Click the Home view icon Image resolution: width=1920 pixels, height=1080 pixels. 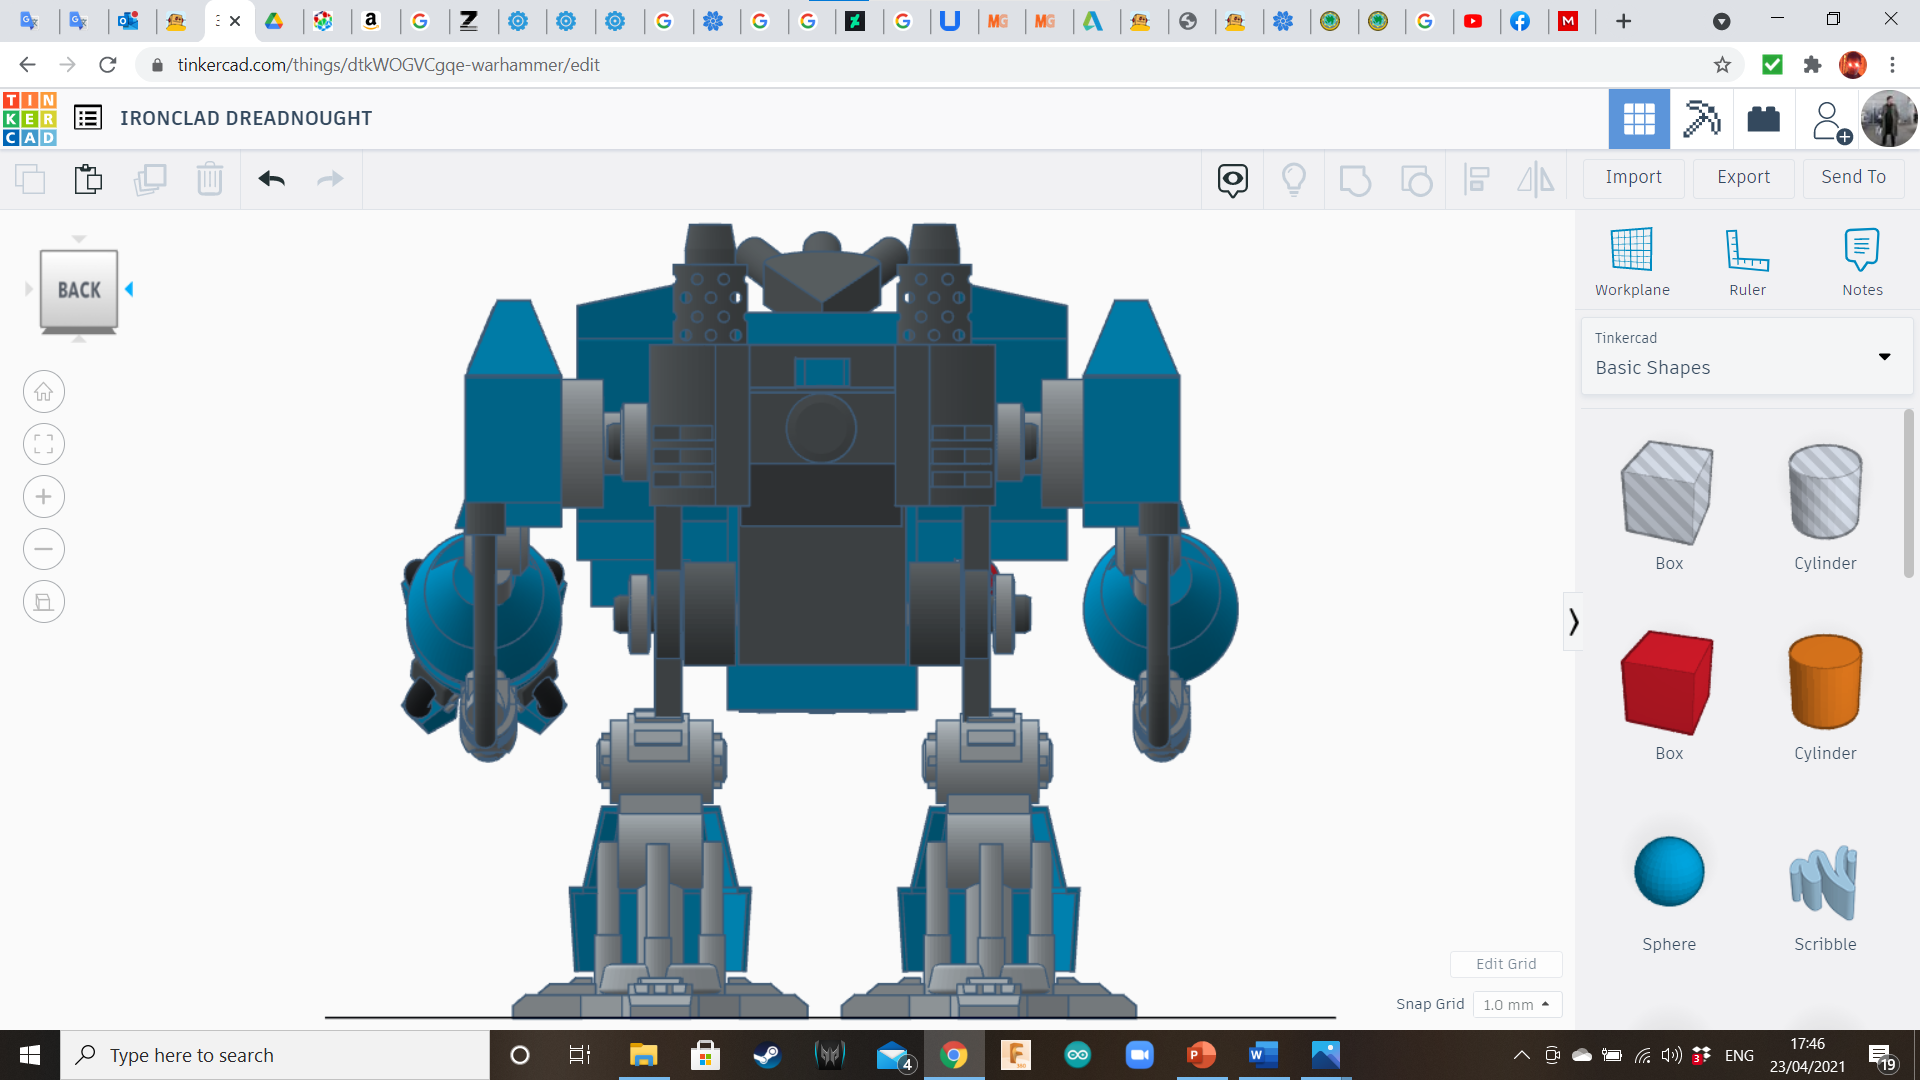click(x=44, y=392)
